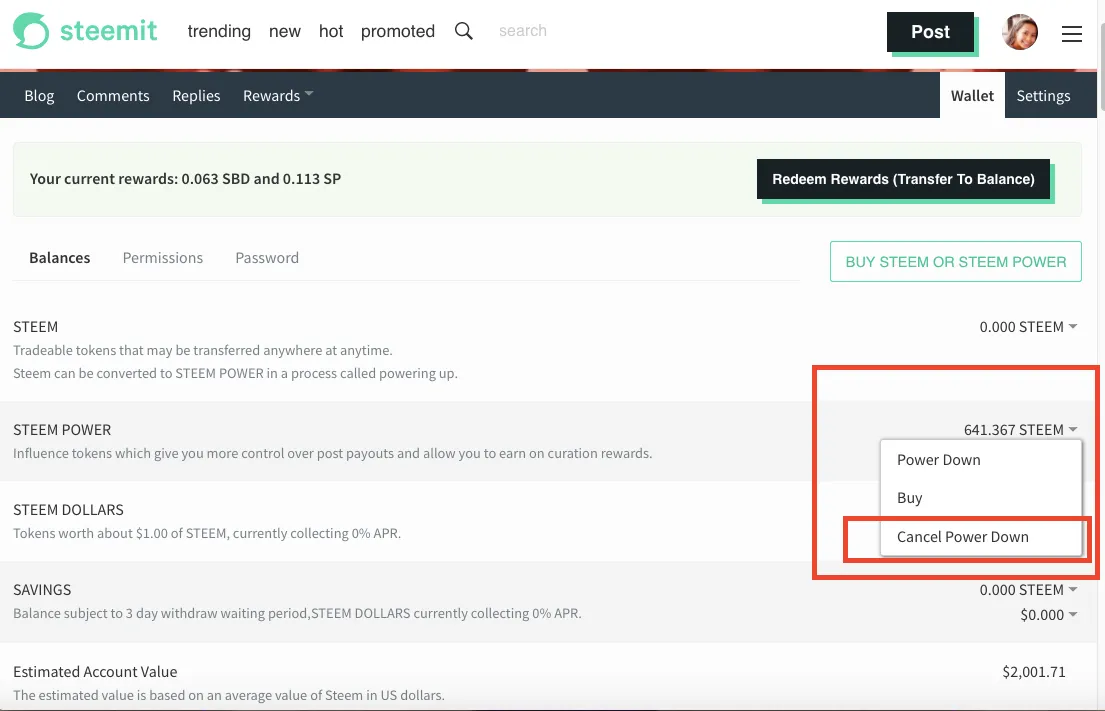Click the STEEM DOLLARS heading
The height and width of the screenshot is (711, 1105).
point(68,509)
